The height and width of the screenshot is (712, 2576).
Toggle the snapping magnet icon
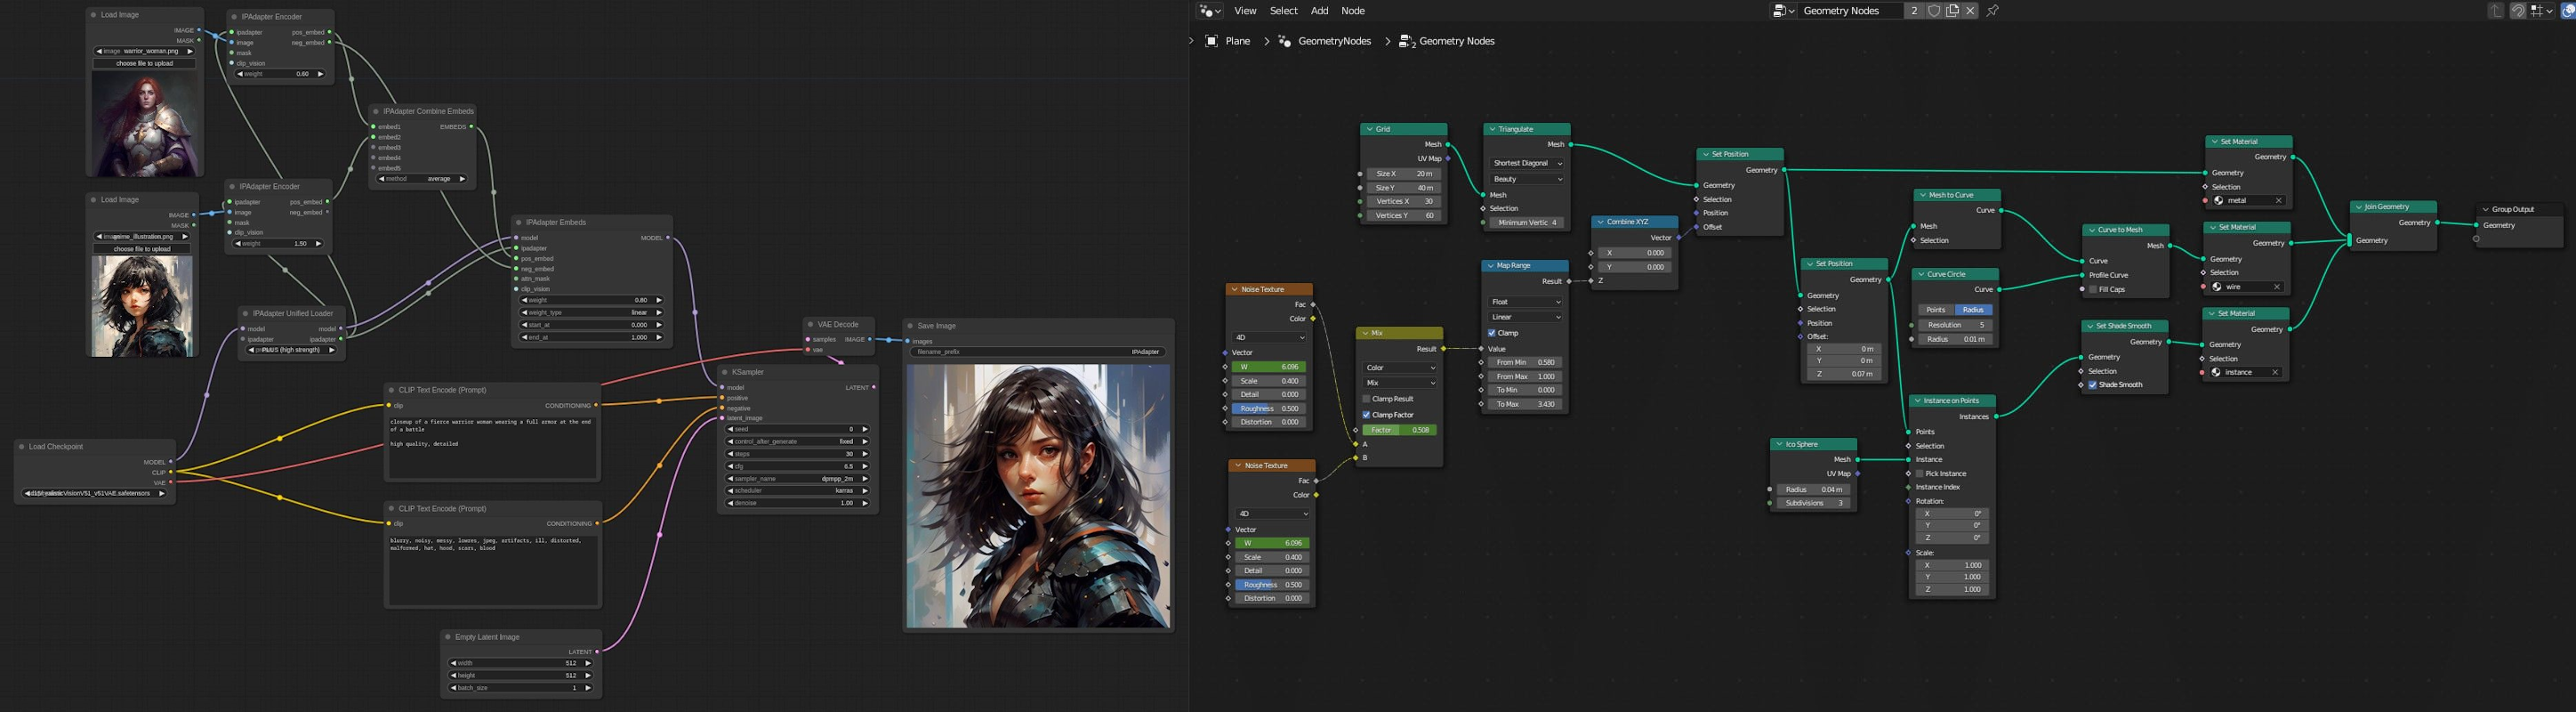tap(2518, 11)
